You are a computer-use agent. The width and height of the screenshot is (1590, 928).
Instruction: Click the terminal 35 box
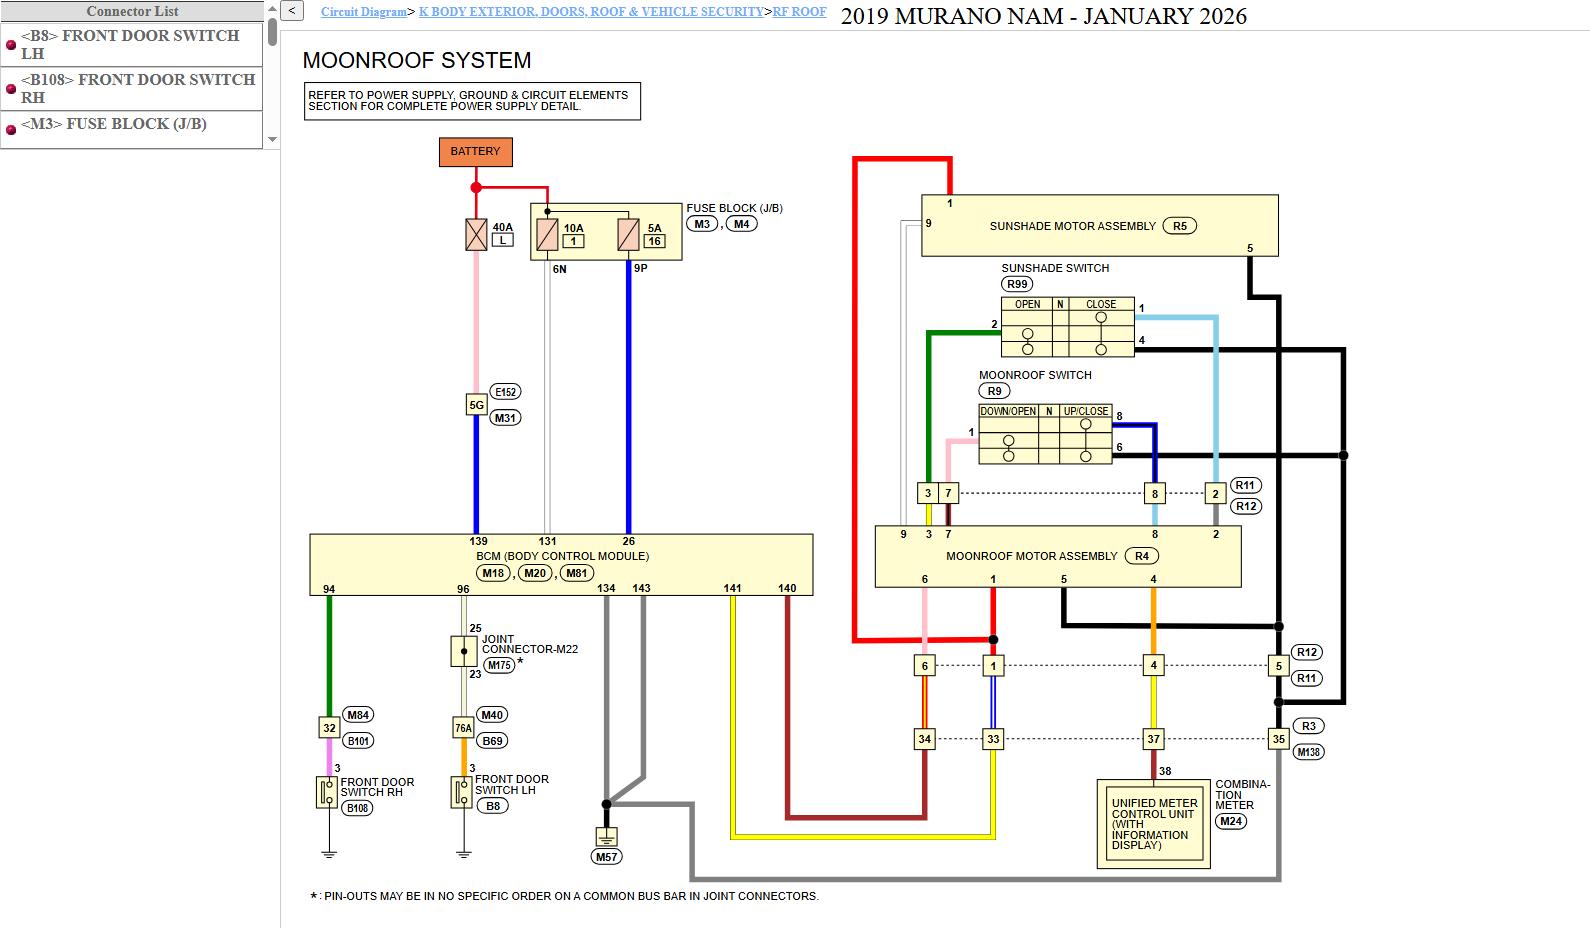(1279, 739)
